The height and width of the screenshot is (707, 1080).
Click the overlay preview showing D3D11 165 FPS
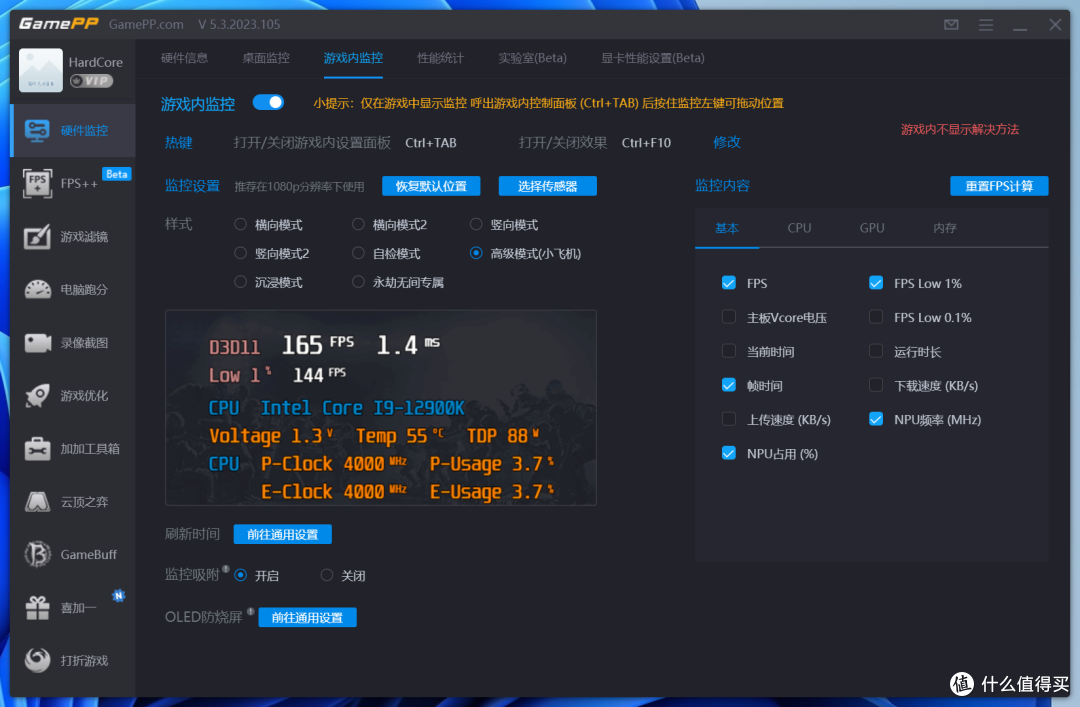point(381,407)
